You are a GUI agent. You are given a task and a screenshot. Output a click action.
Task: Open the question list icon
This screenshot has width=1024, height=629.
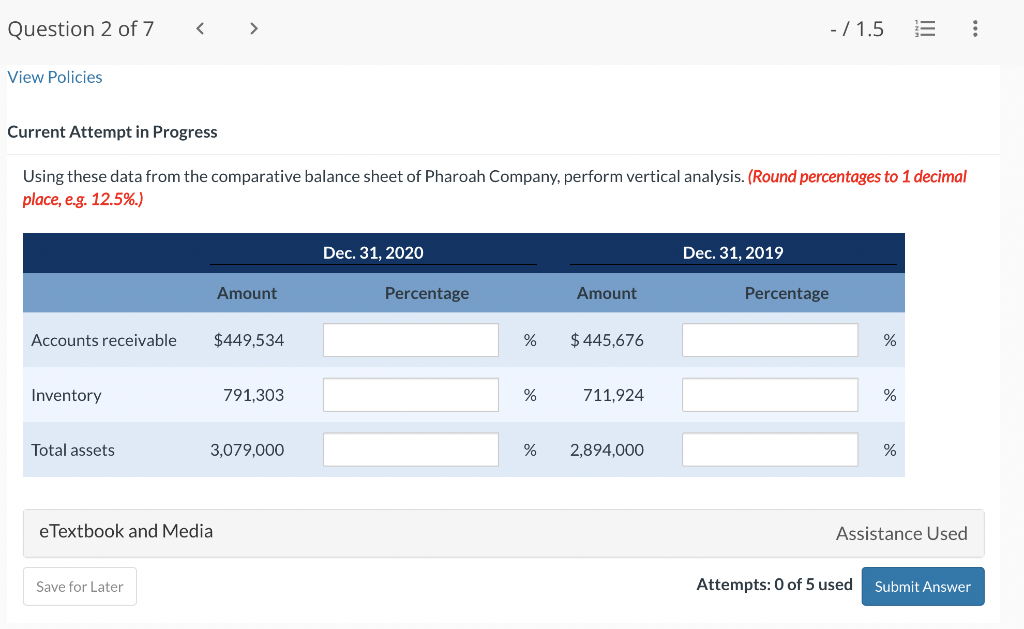click(926, 29)
